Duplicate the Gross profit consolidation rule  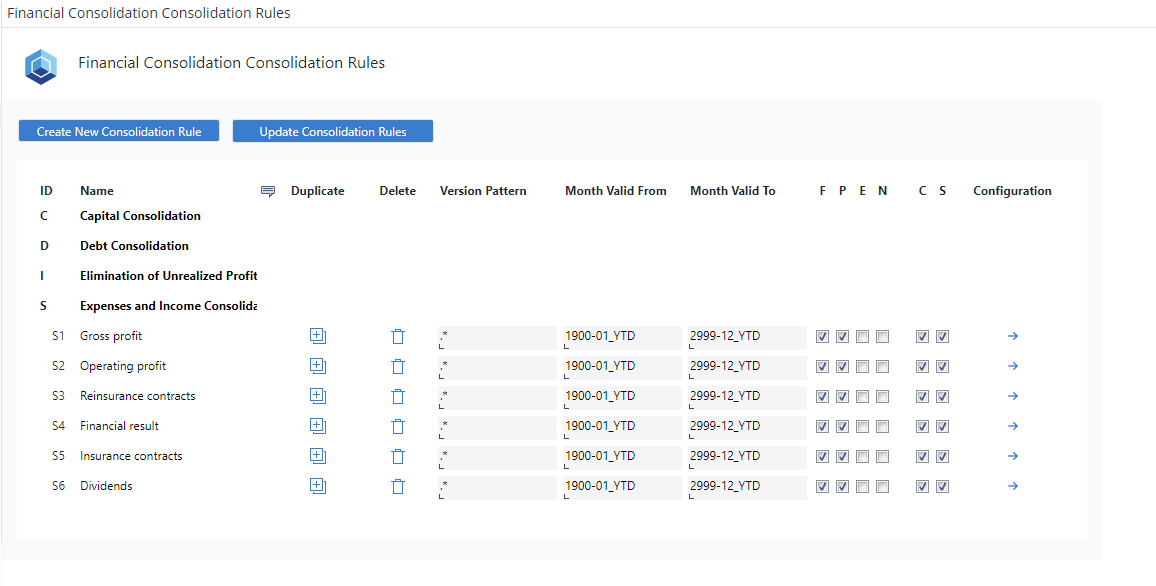point(317,336)
